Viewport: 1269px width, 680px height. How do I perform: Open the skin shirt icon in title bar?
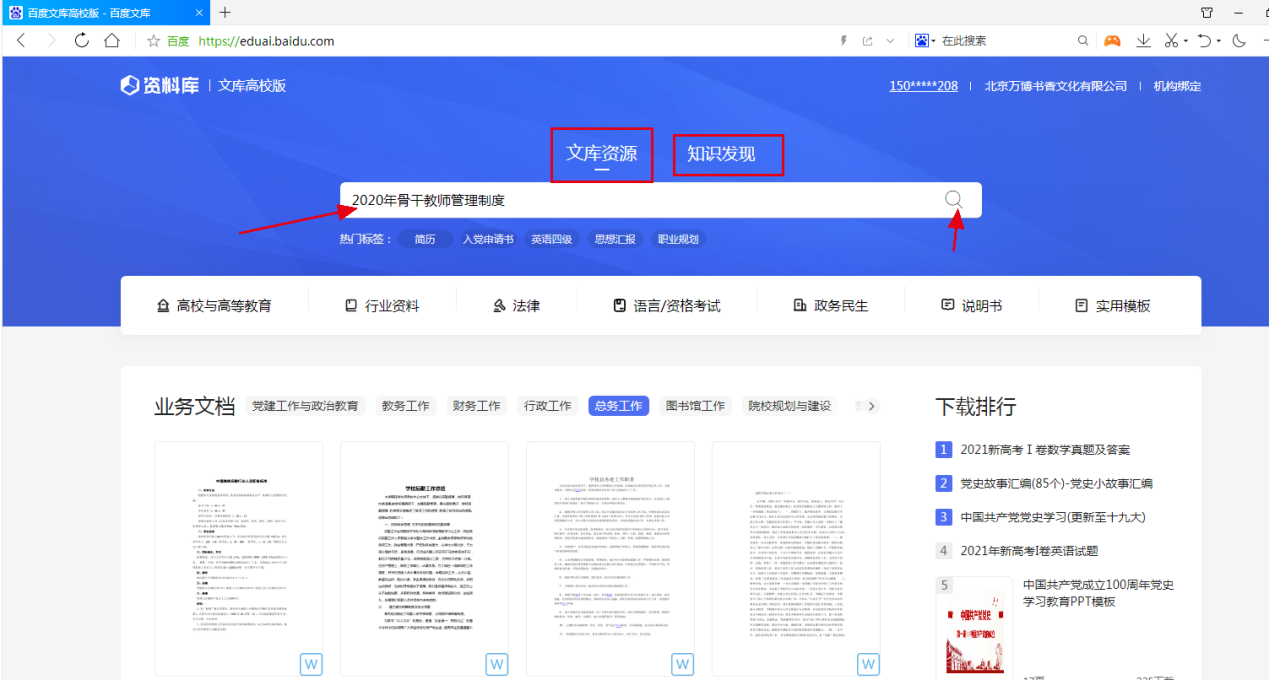(x=1207, y=13)
